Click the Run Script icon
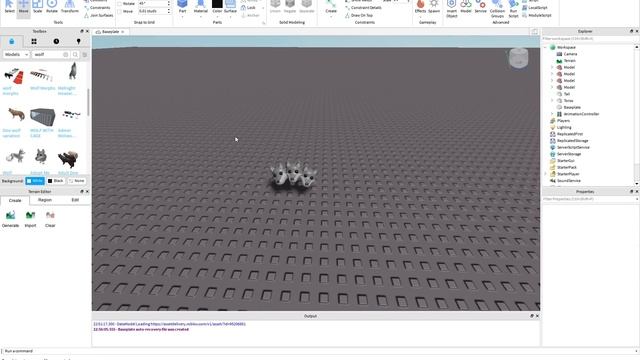The width and height of the screenshot is (640, 360). 513,9
